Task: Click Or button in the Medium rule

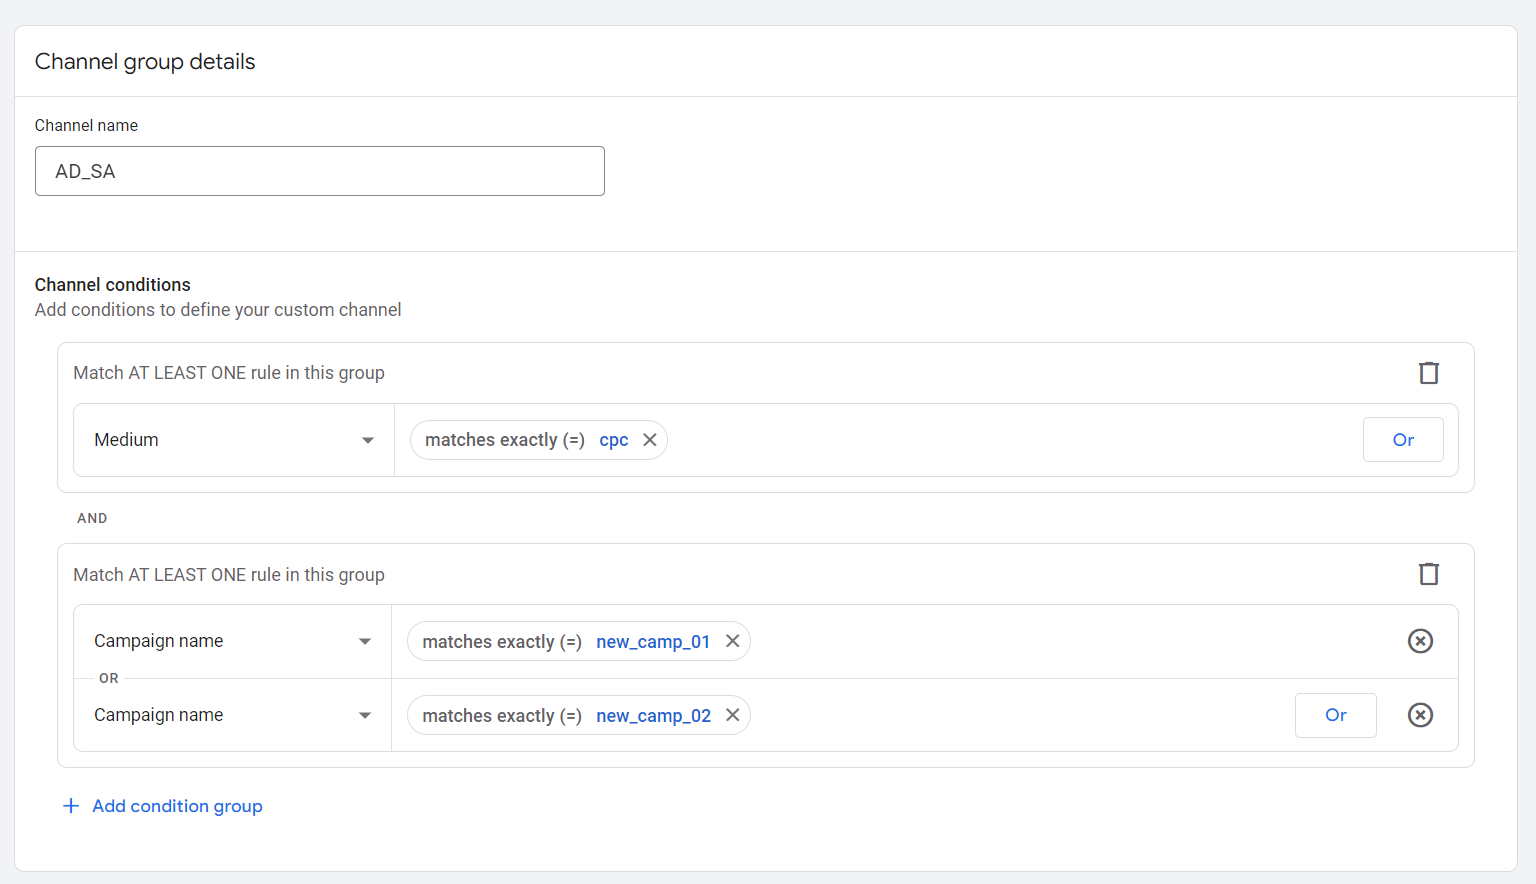Action: click(1402, 440)
